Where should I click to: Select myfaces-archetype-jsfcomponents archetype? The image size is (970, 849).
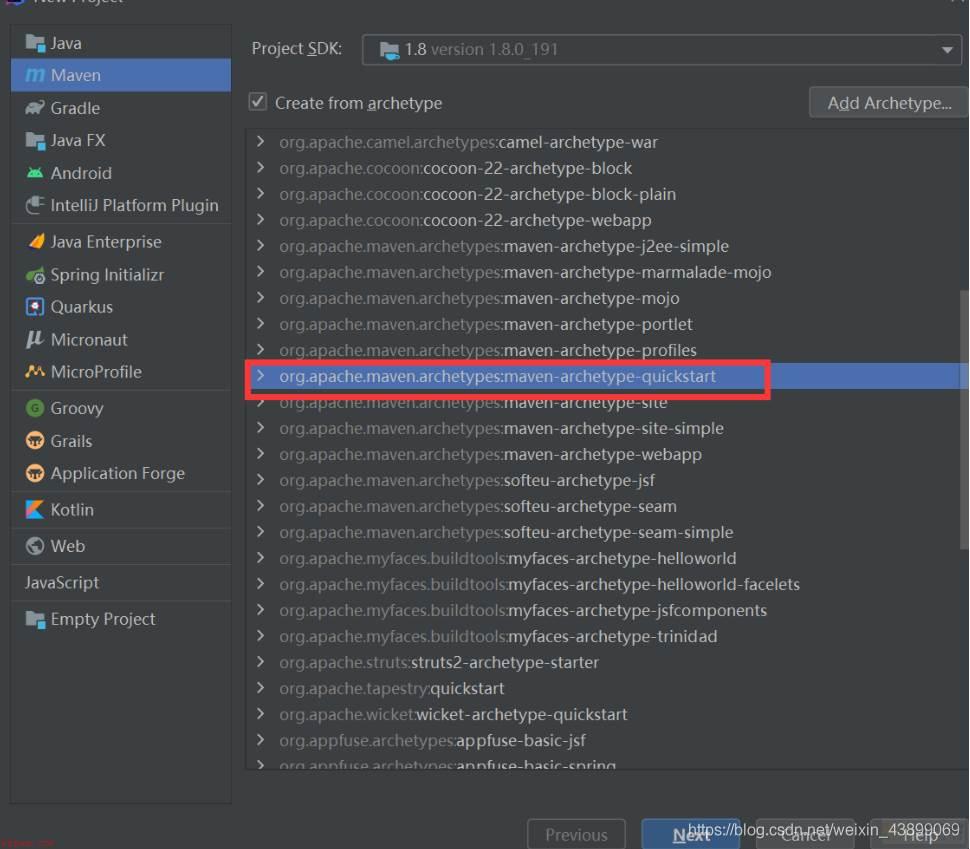pyautogui.click(x=523, y=610)
